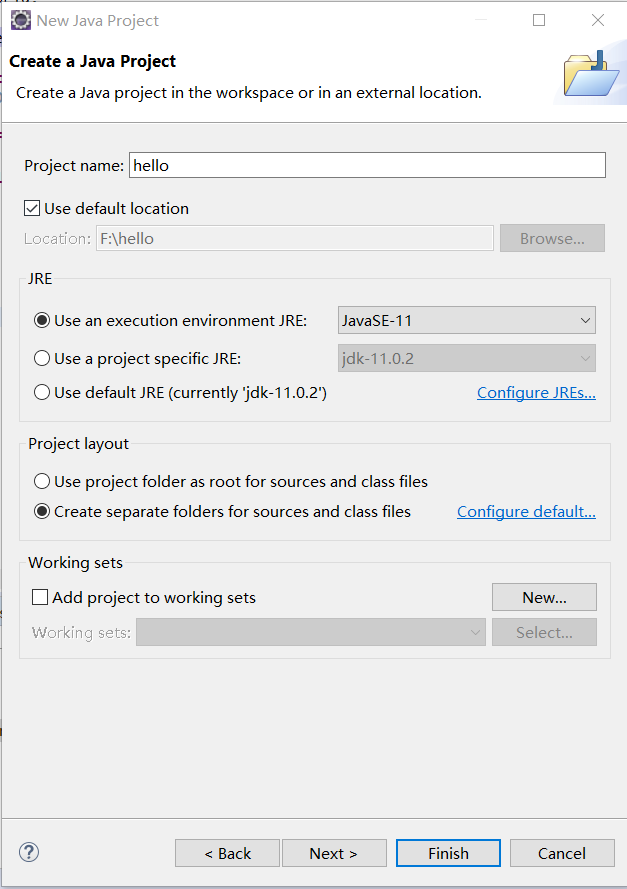
Task: Cancel the New Java Project dialog
Action: tap(561, 853)
